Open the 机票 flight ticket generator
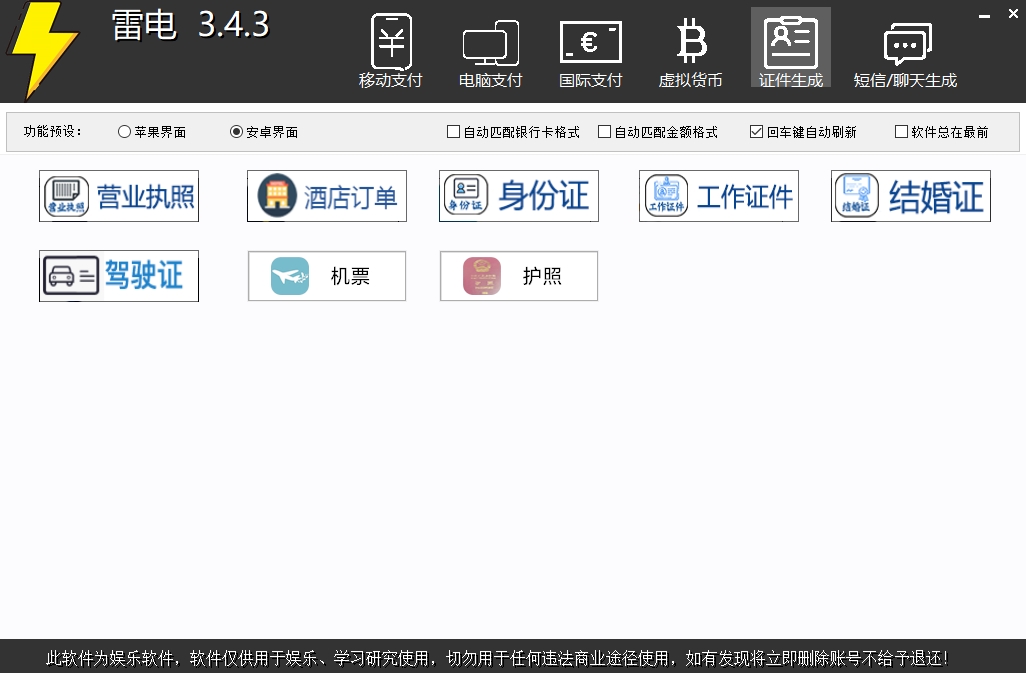This screenshot has width=1026, height=673. click(x=326, y=275)
